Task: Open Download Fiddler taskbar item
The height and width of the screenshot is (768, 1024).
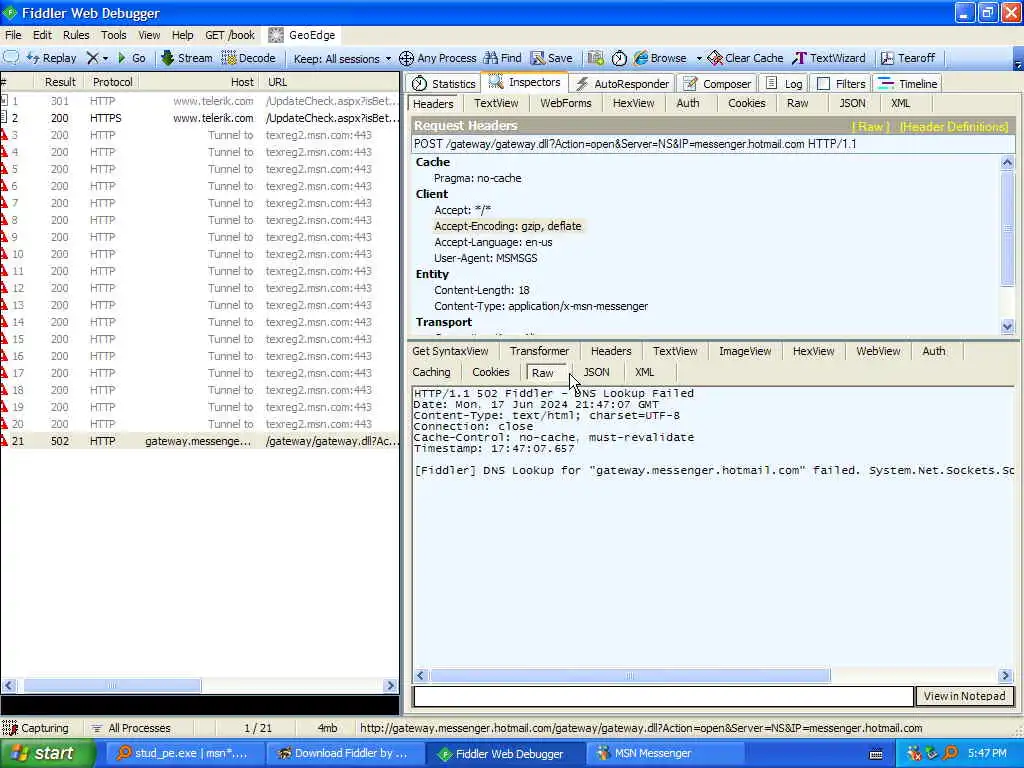Action: click(343, 754)
